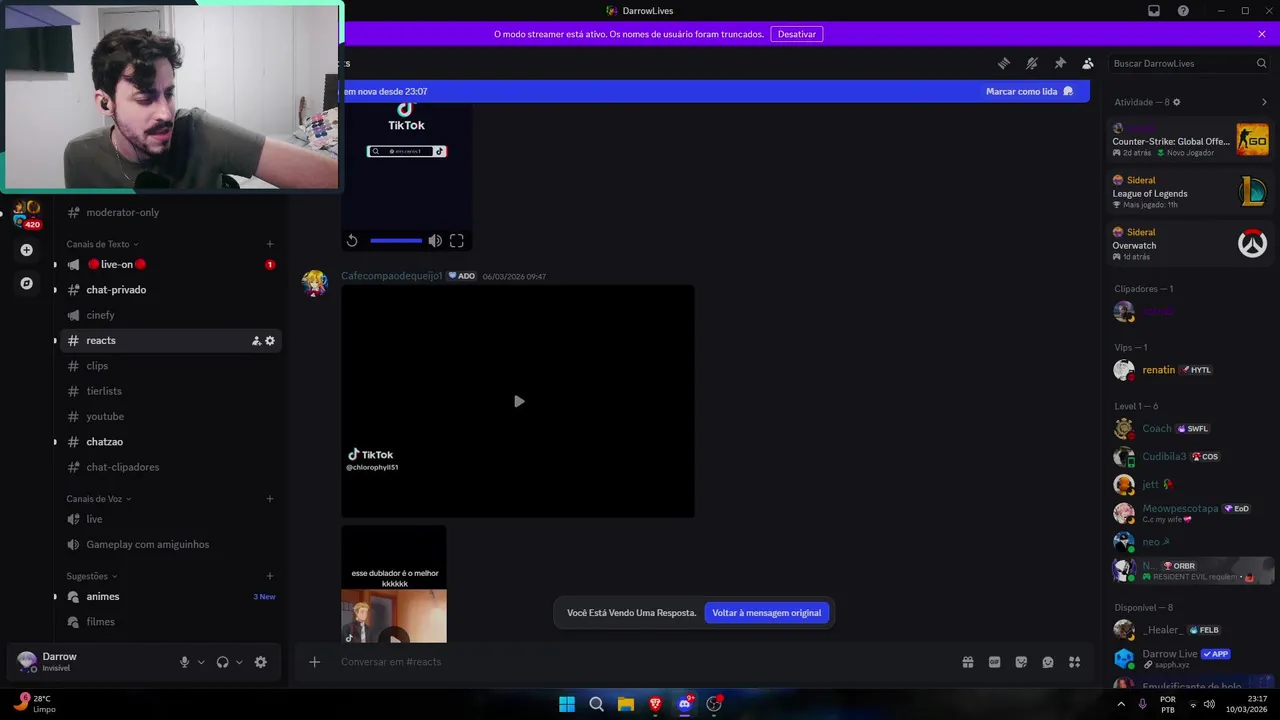The height and width of the screenshot is (720, 1280).
Task: Open the add a server plus icon
Action: (x=27, y=250)
